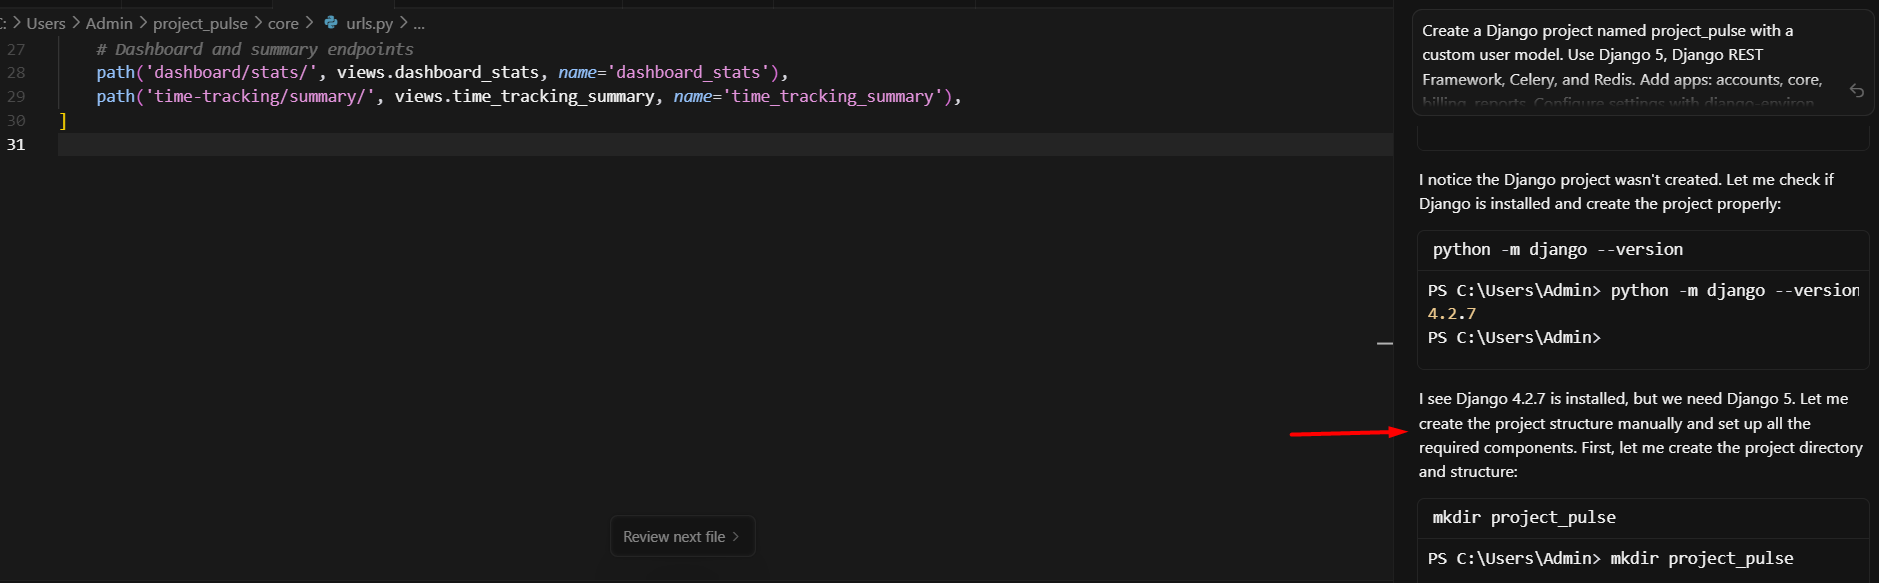The height and width of the screenshot is (583, 1879).
Task: Click line number 31 in the gutter
Action: click(x=16, y=145)
